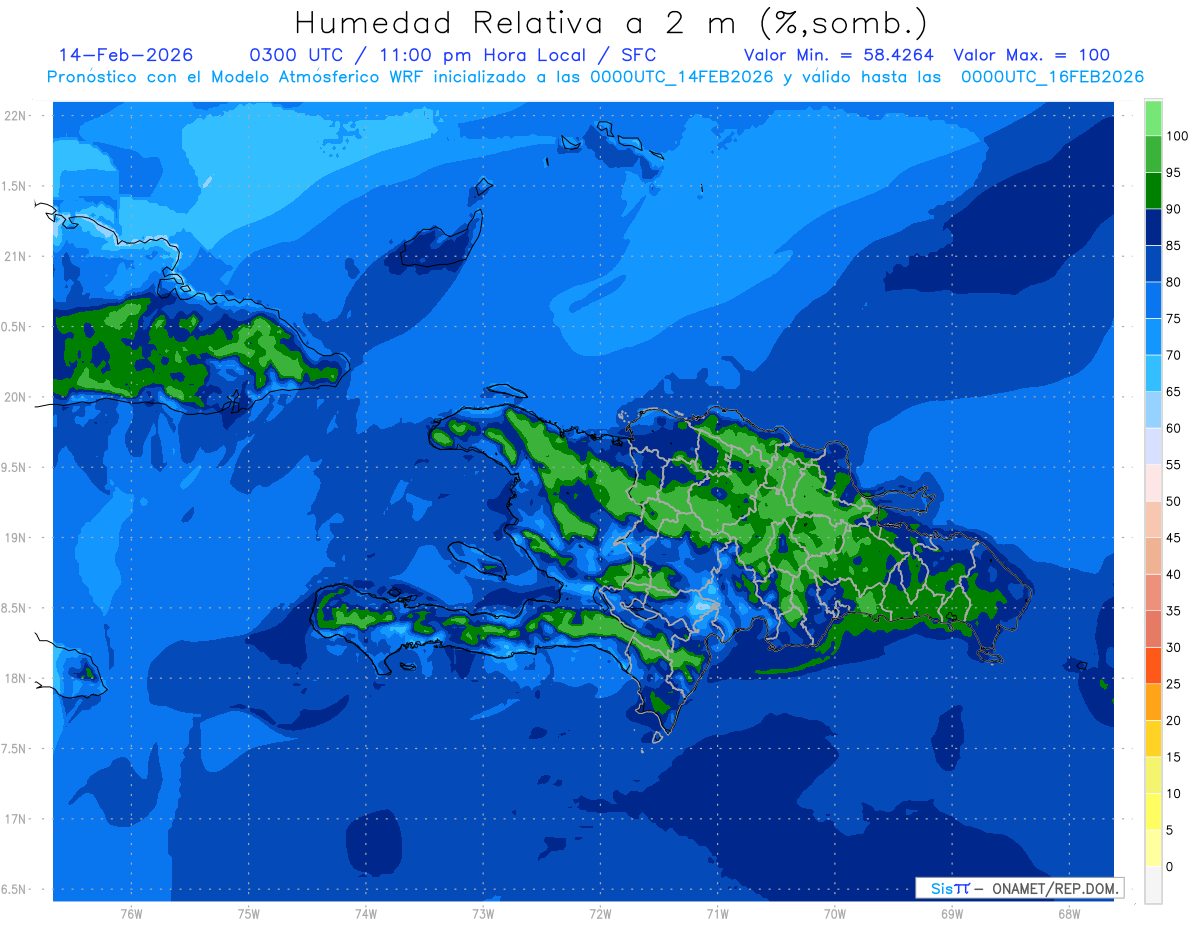1200x927 pixels.
Task: Choose the pale blue swatch between 60 and 65
Action: [1153, 410]
